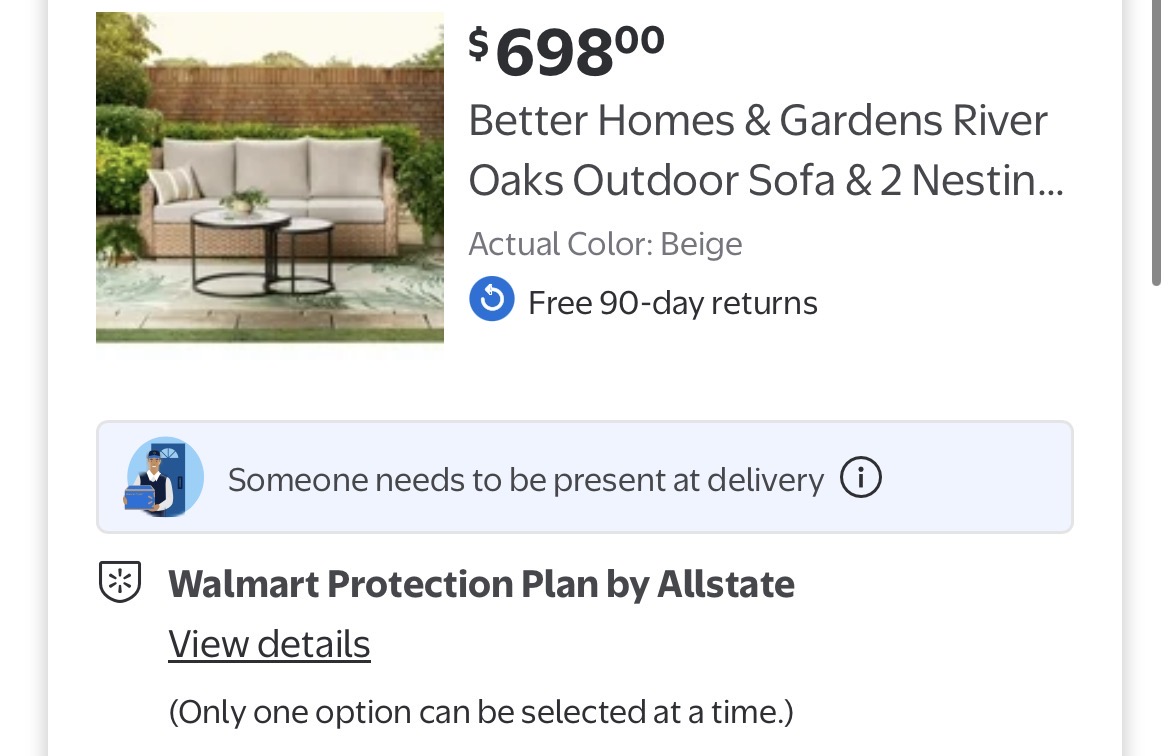Click the "Free 90-day returns" text
This screenshot has width=1170, height=756.
pyautogui.click(x=672, y=302)
